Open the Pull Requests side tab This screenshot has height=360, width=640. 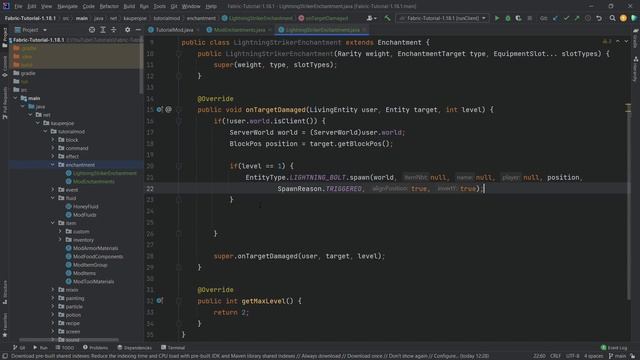click(4, 103)
